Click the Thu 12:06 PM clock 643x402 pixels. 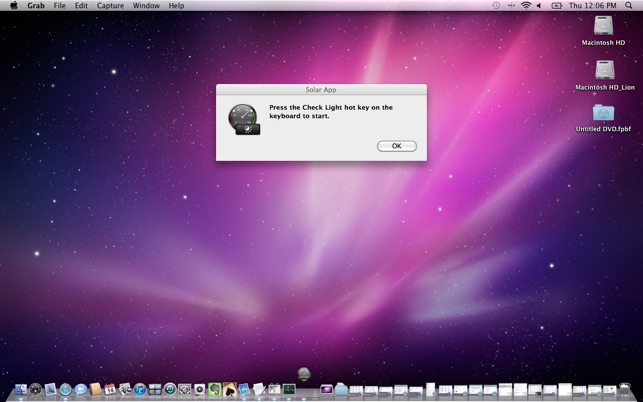pos(593,6)
